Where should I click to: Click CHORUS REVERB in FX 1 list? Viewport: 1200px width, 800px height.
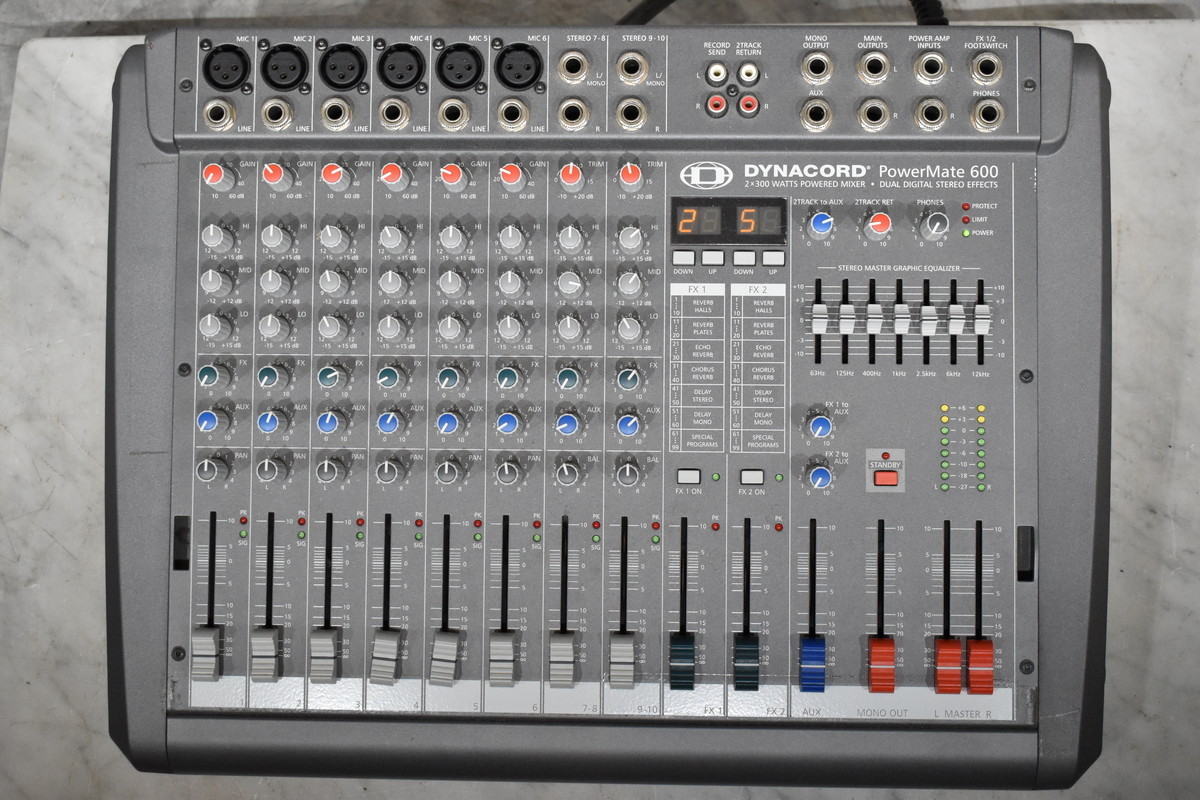702,373
